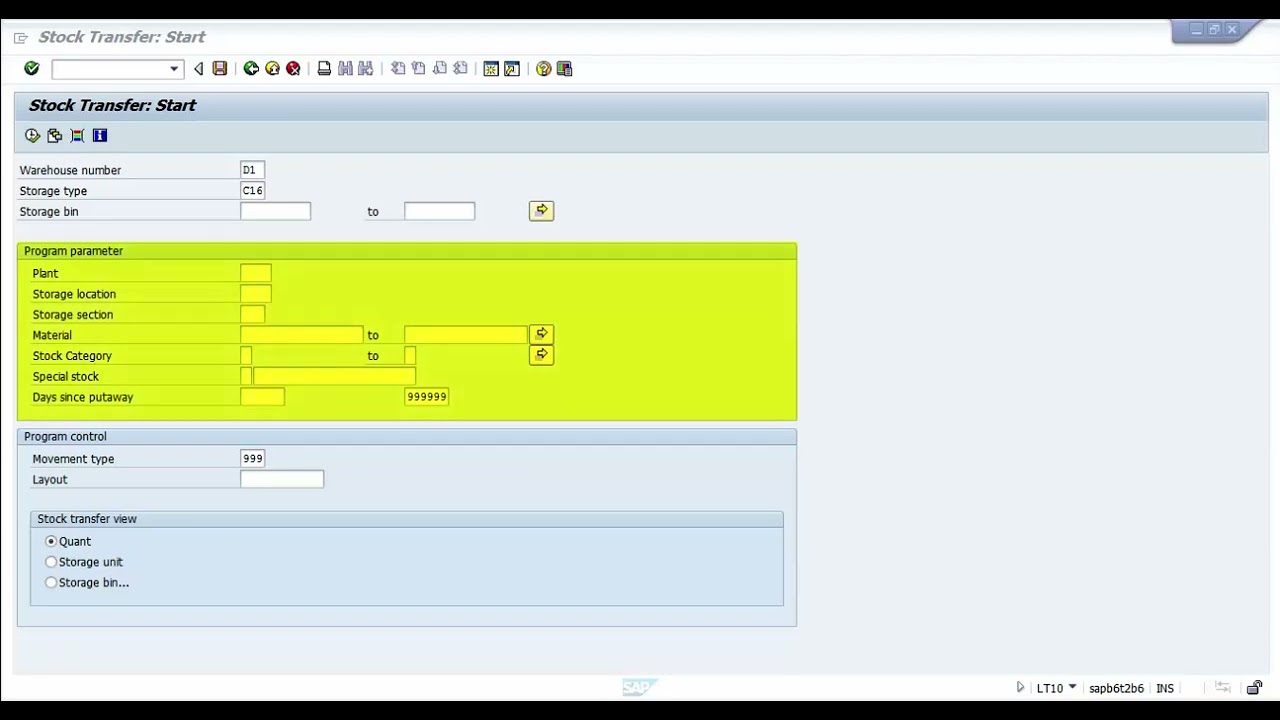Open the LT10 transaction dropdown in status bar

click(x=1072, y=687)
